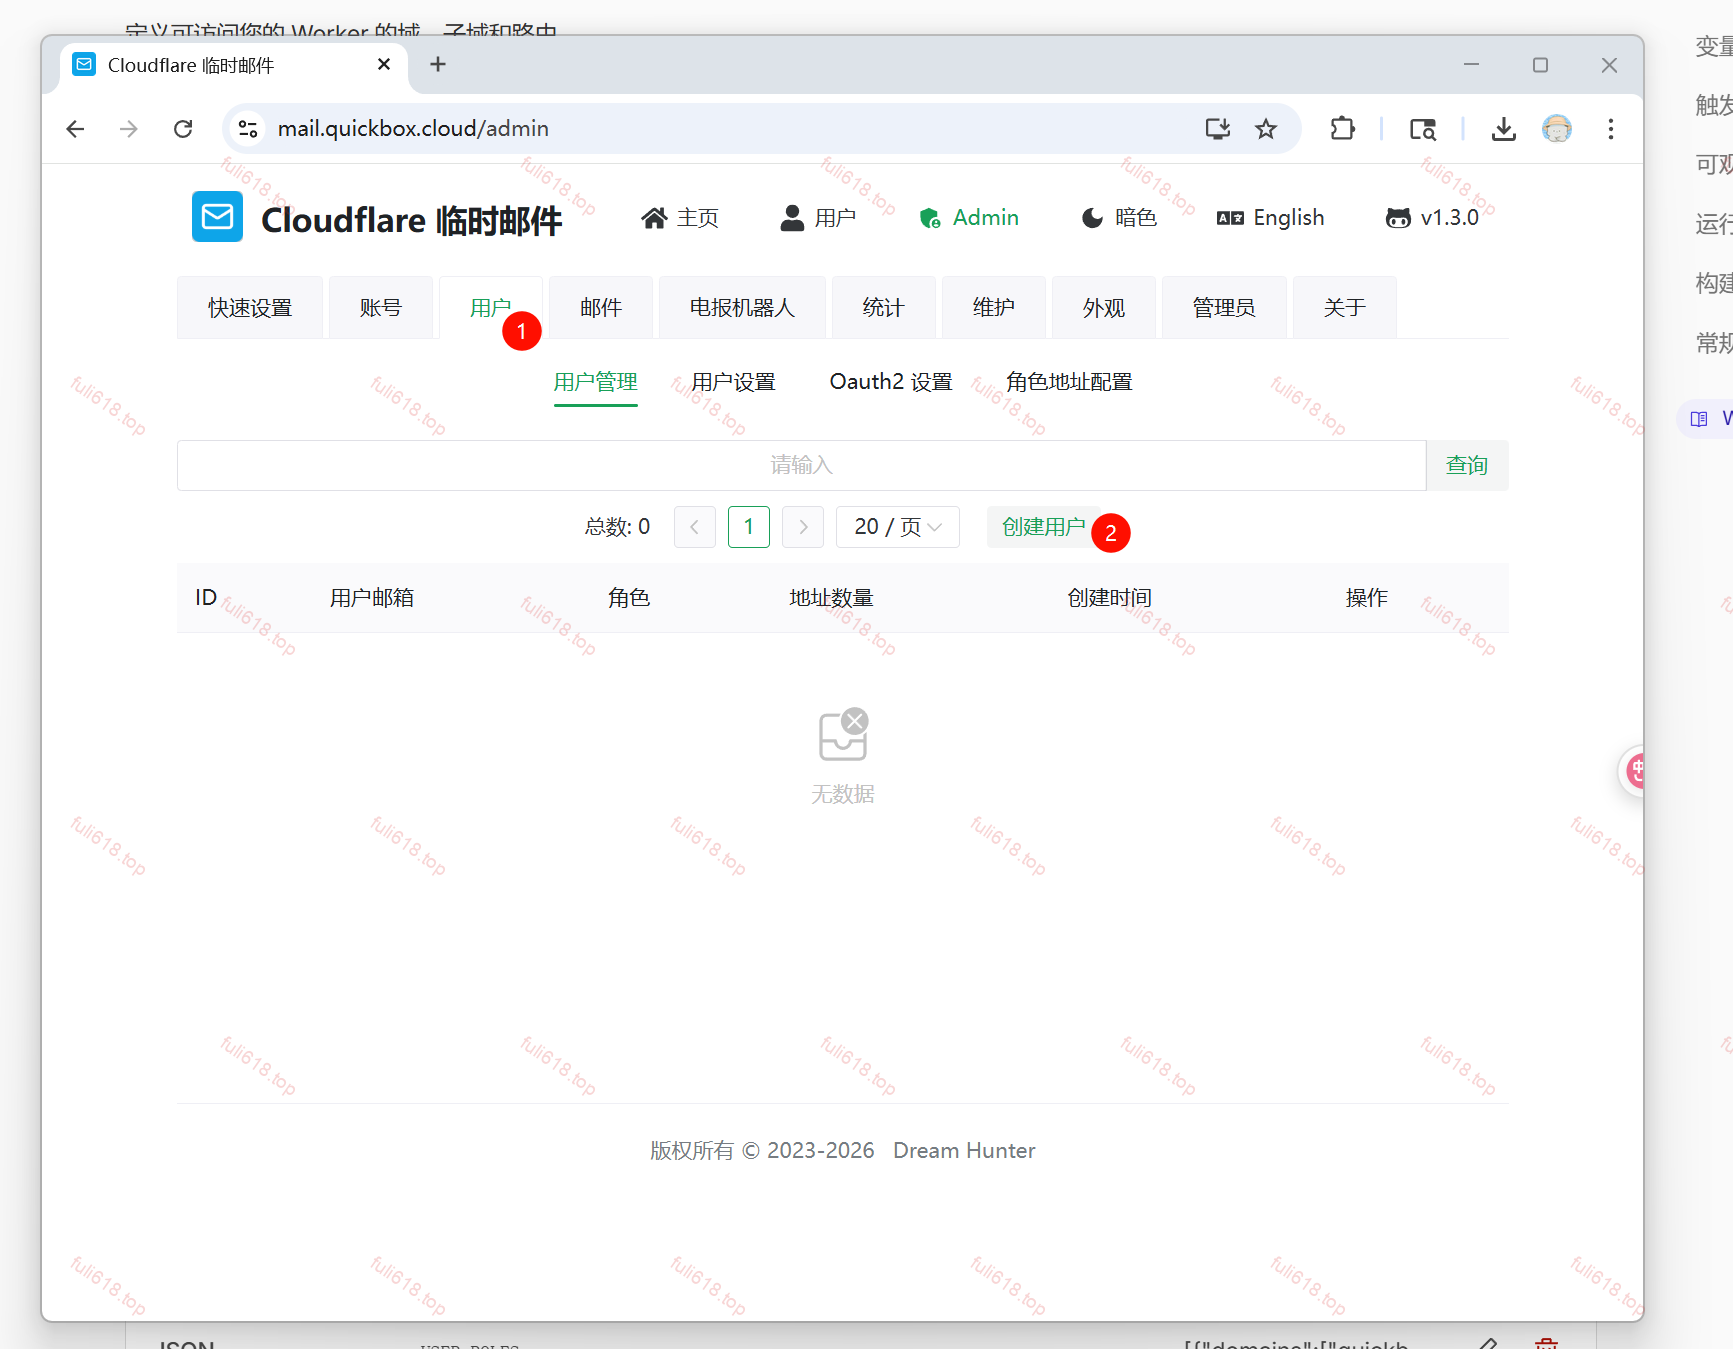Click next page arrow in pagination

click(803, 527)
